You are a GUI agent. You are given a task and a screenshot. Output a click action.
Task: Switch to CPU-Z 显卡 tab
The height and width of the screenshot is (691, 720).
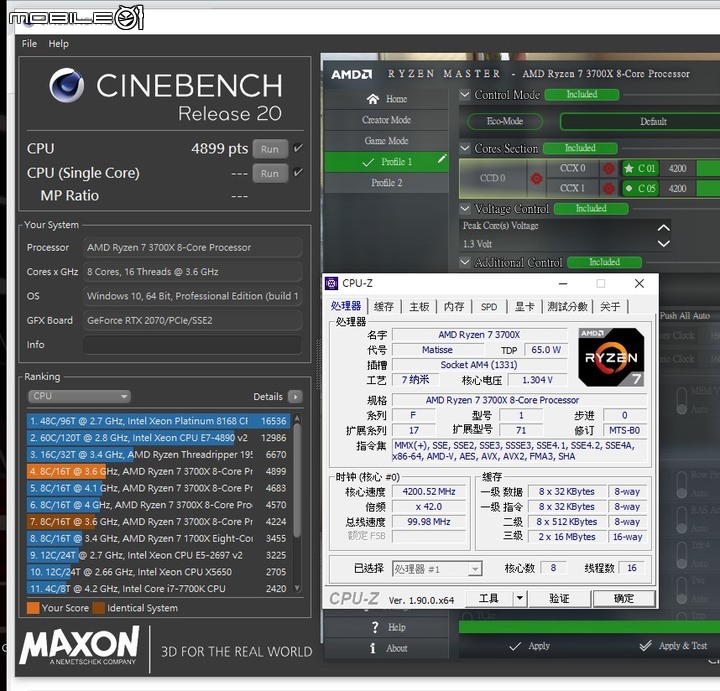coord(524,307)
